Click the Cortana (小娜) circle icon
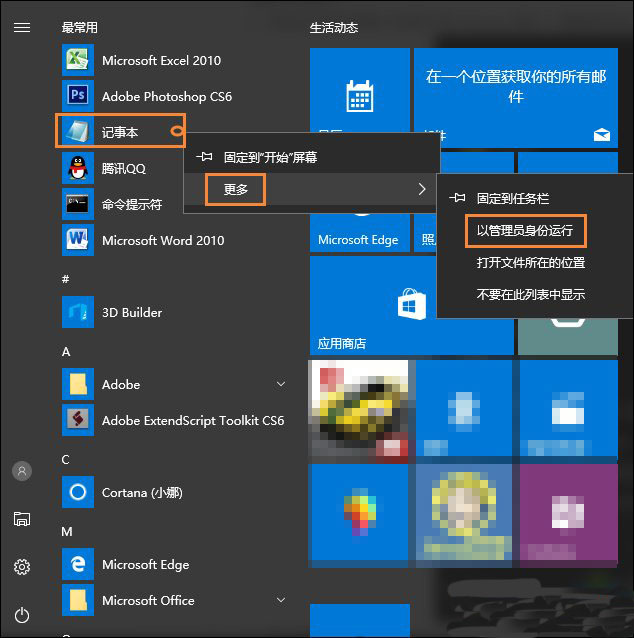Image resolution: width=634 pixels, height=638 pixels. pos(78,492)
